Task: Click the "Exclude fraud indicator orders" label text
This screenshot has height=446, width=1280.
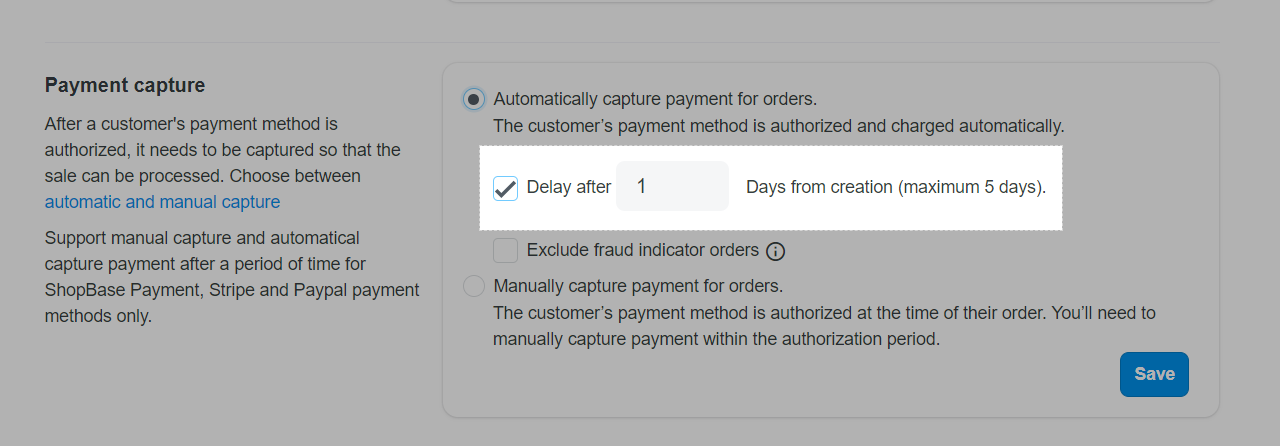Action: click(642, 250)
